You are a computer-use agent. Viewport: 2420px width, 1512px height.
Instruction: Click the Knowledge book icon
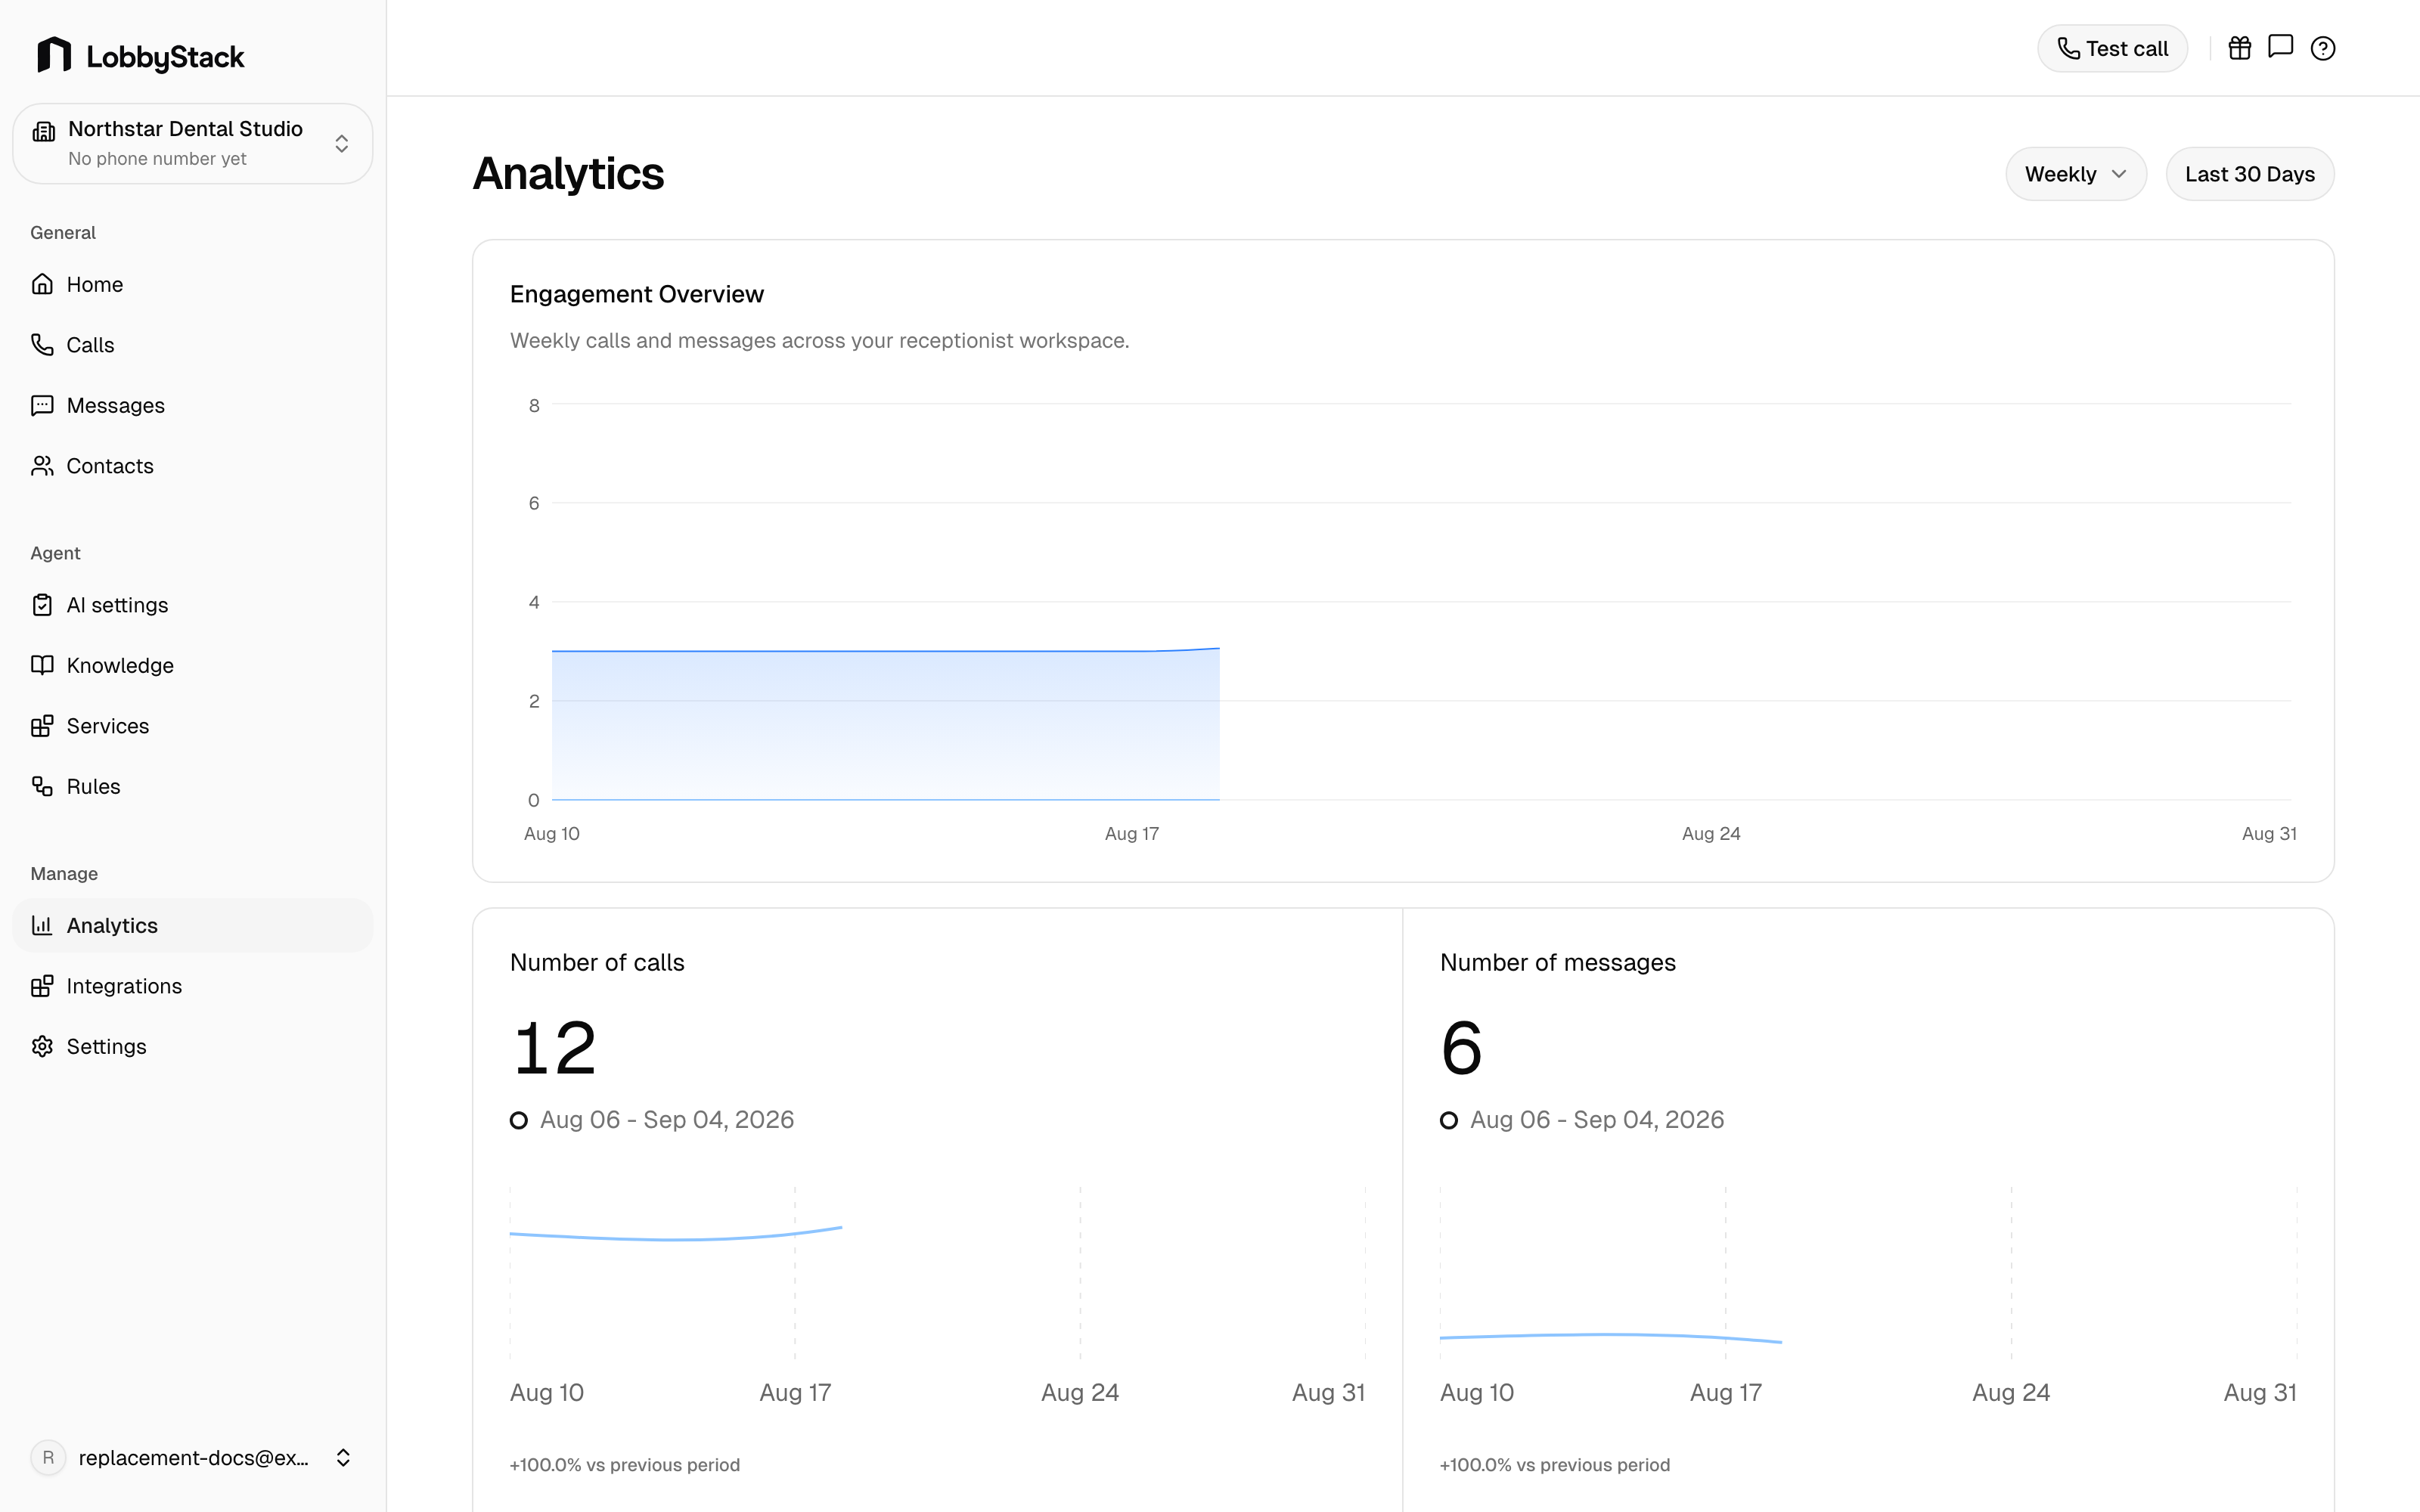pos(42,665)
